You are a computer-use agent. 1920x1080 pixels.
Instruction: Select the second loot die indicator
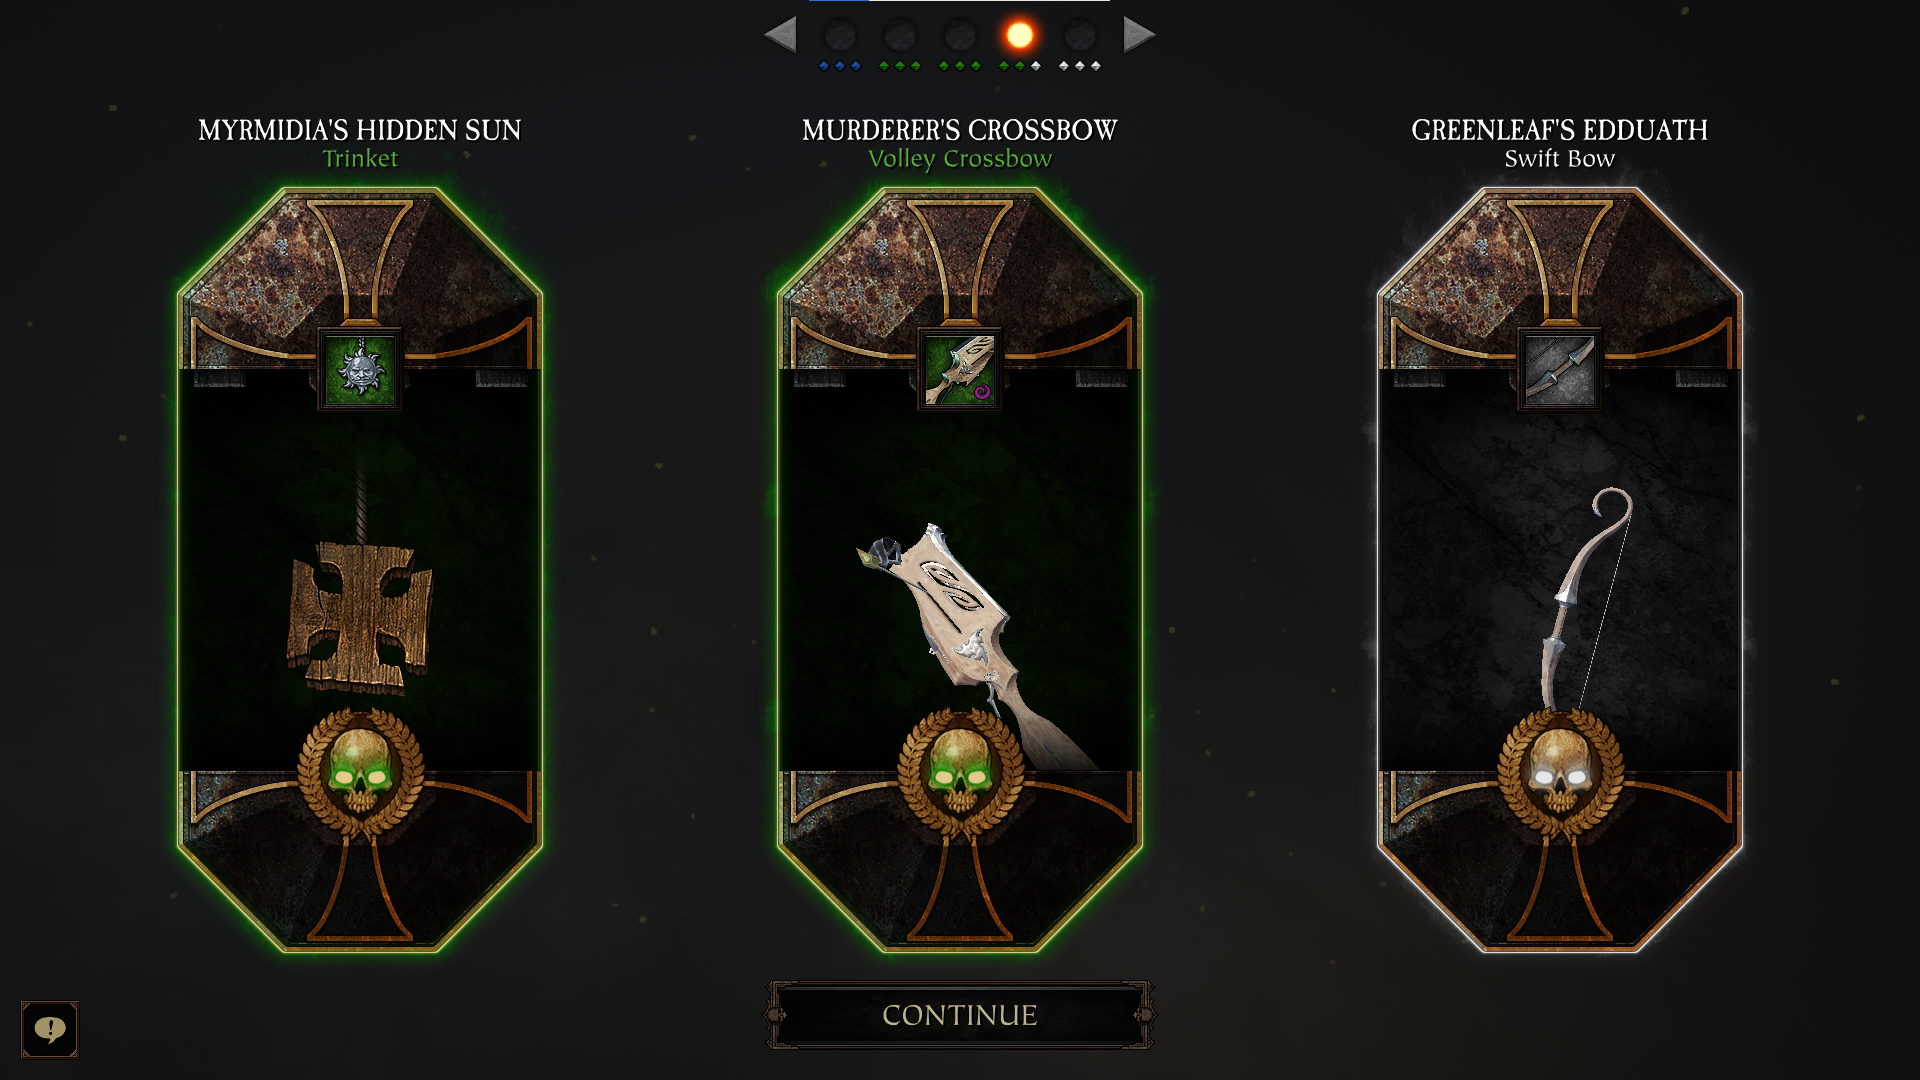click(900, 36)
